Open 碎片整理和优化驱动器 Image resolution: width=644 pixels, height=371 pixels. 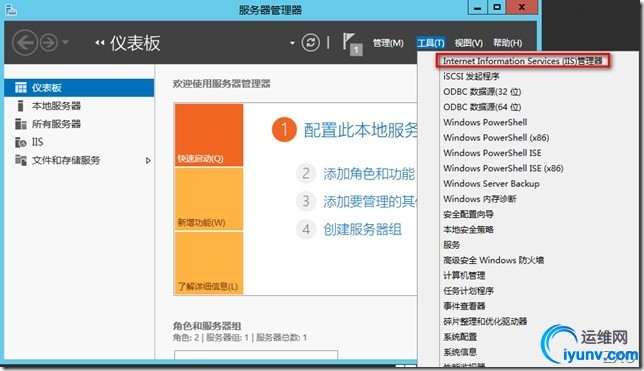(485, 321)
